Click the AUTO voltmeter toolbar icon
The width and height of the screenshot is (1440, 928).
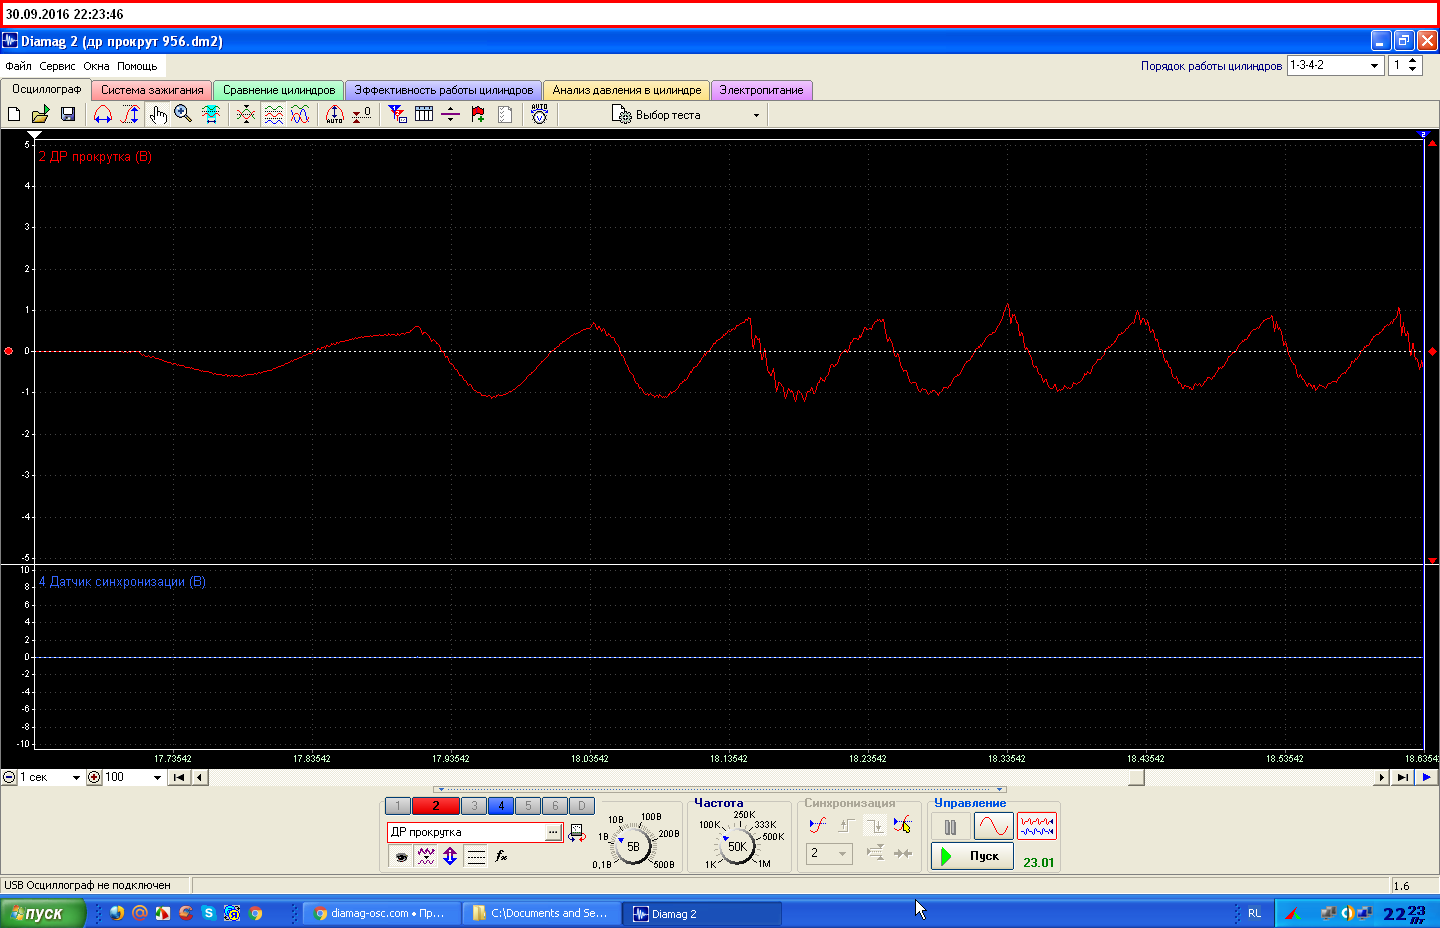coord(540,114)
